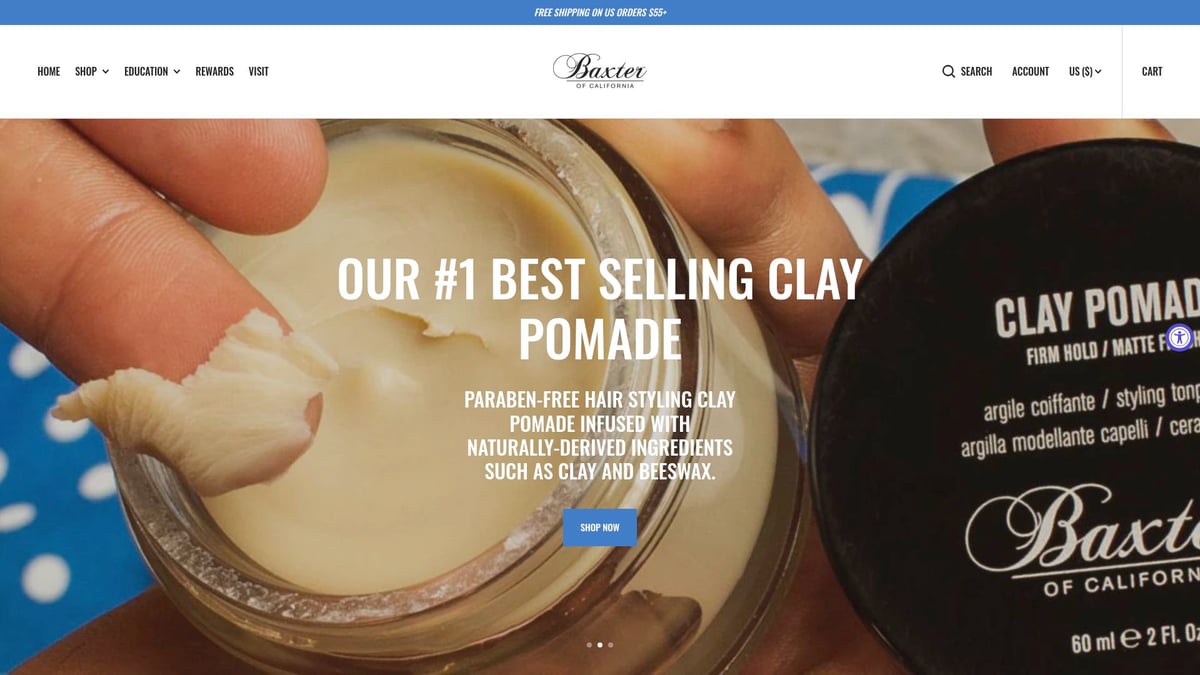1200x675 pixels.
Task: Open the Rewards menu item
Action: click(x=215, y=71)
